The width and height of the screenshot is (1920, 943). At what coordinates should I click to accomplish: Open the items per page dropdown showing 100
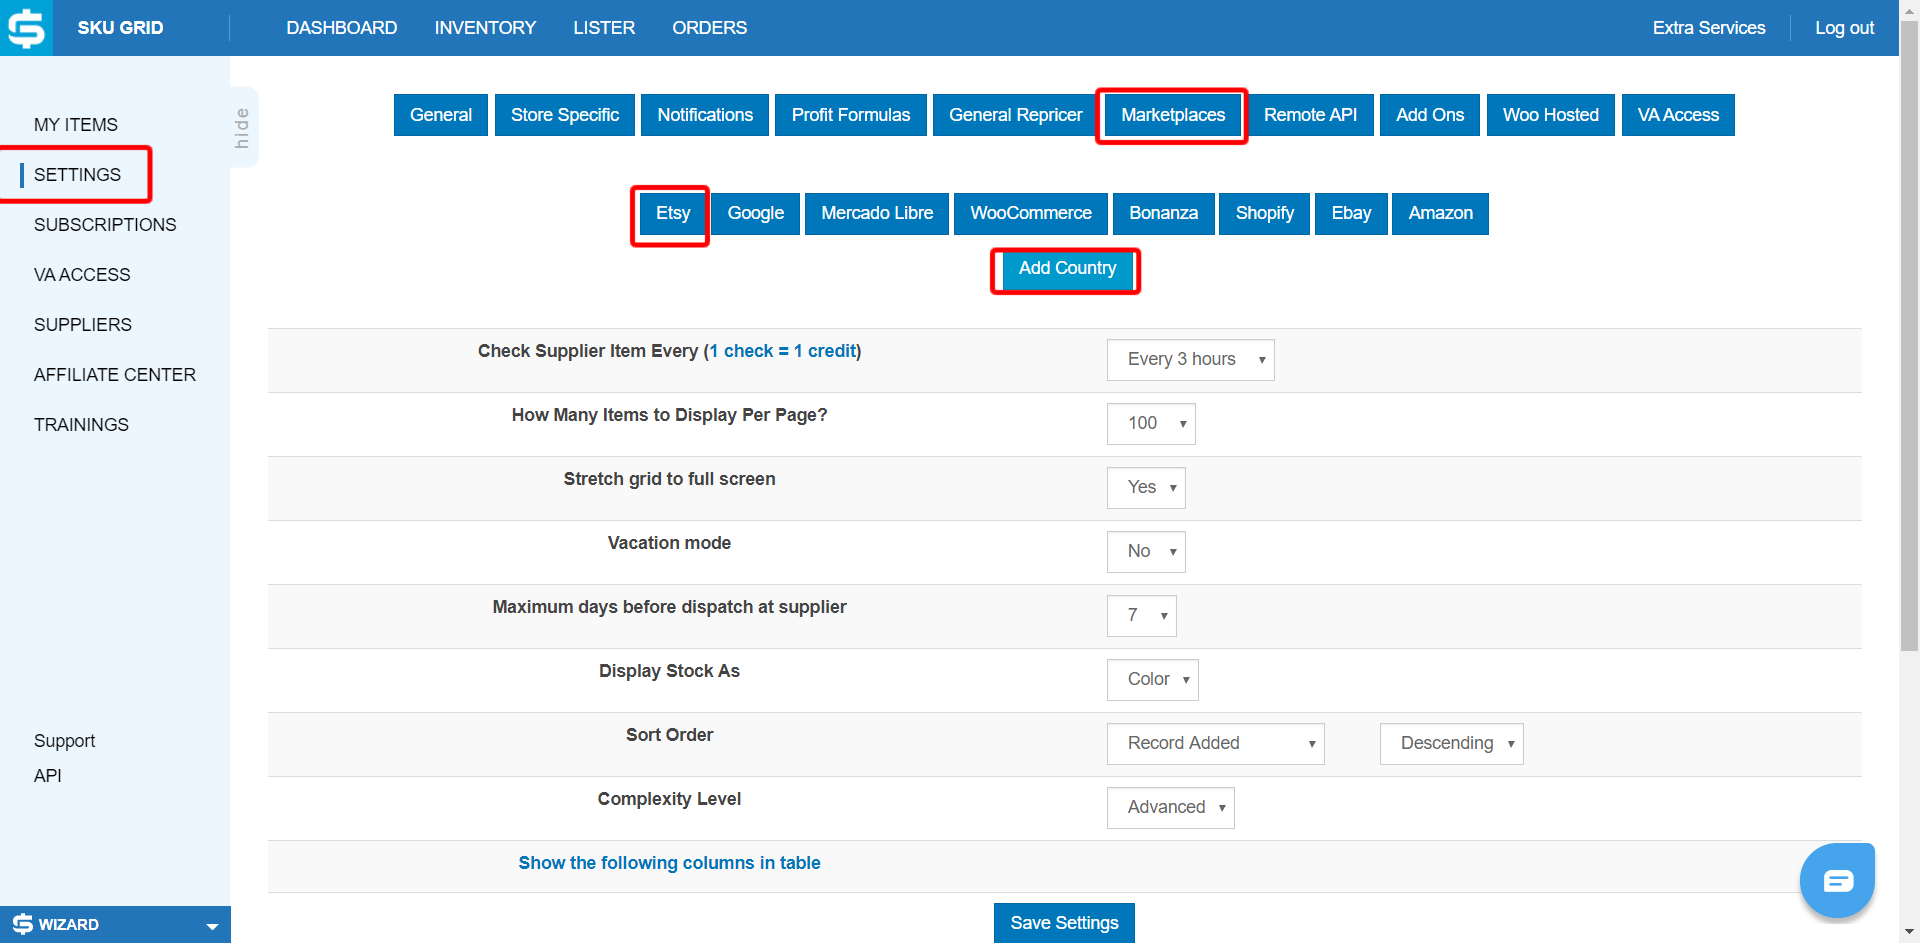click(x=1151, y=424)
